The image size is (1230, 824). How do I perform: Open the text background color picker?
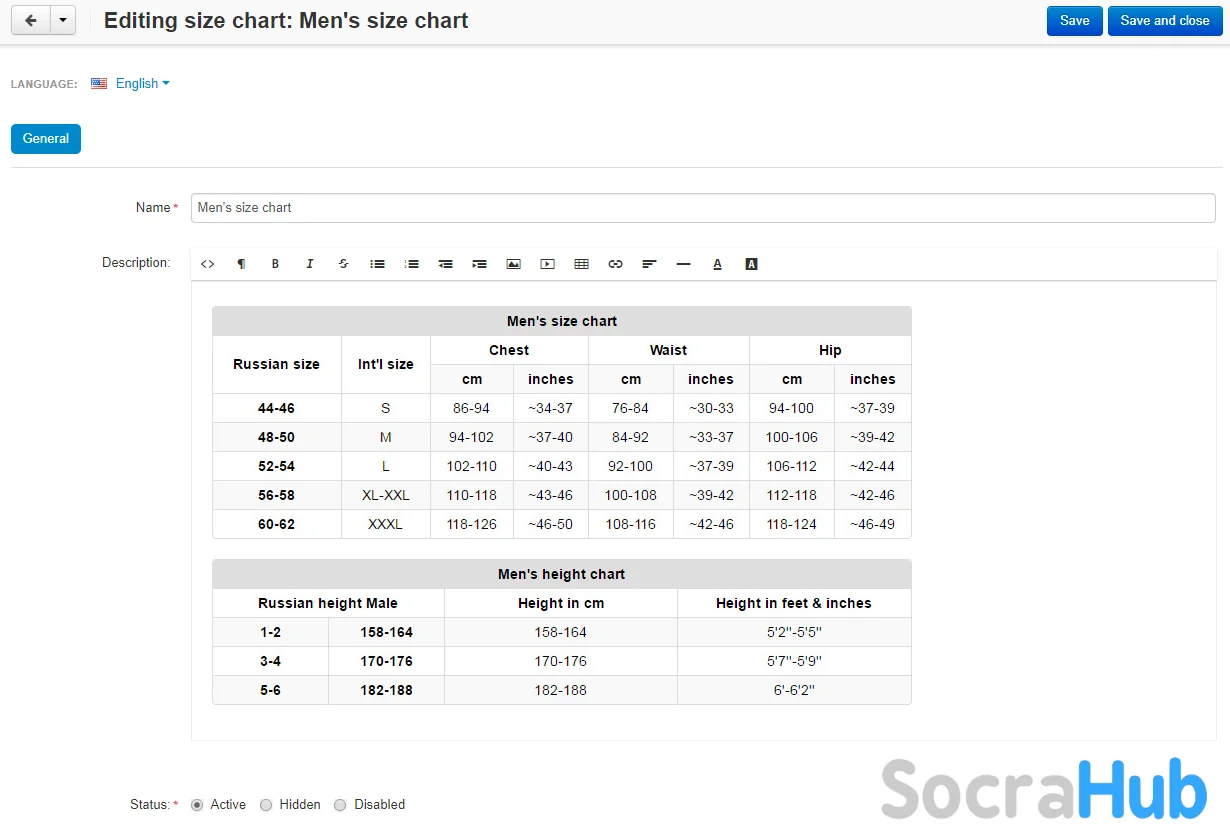[x=751, y=264]
